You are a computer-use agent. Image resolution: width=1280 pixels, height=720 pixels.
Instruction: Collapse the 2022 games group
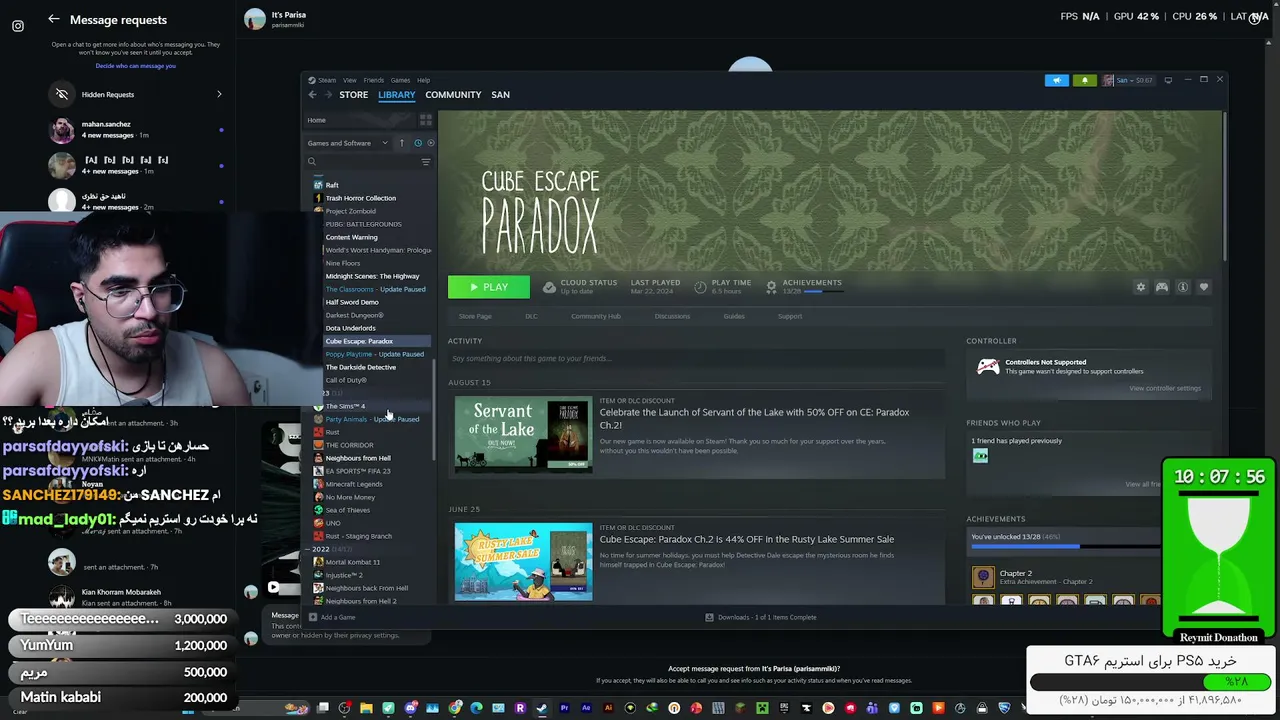tap(307, 549)
